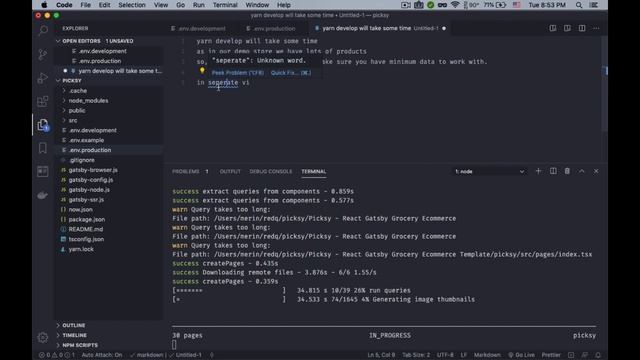This screenshot has height=360, width=640.
Task: Open the Go menu
Action: click(x=180, y=5)
